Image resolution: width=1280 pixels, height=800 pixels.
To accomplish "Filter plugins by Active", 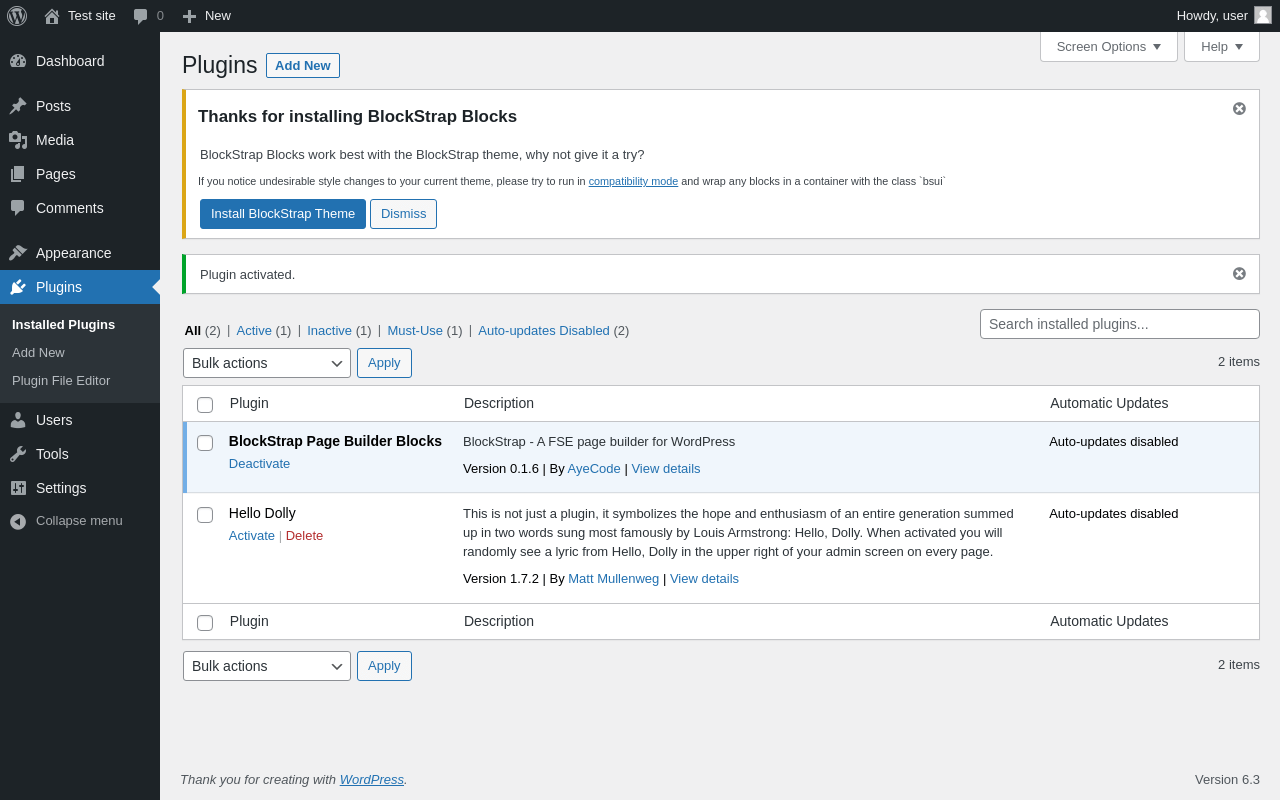I will pyautogui.click(x=254, y=331).
